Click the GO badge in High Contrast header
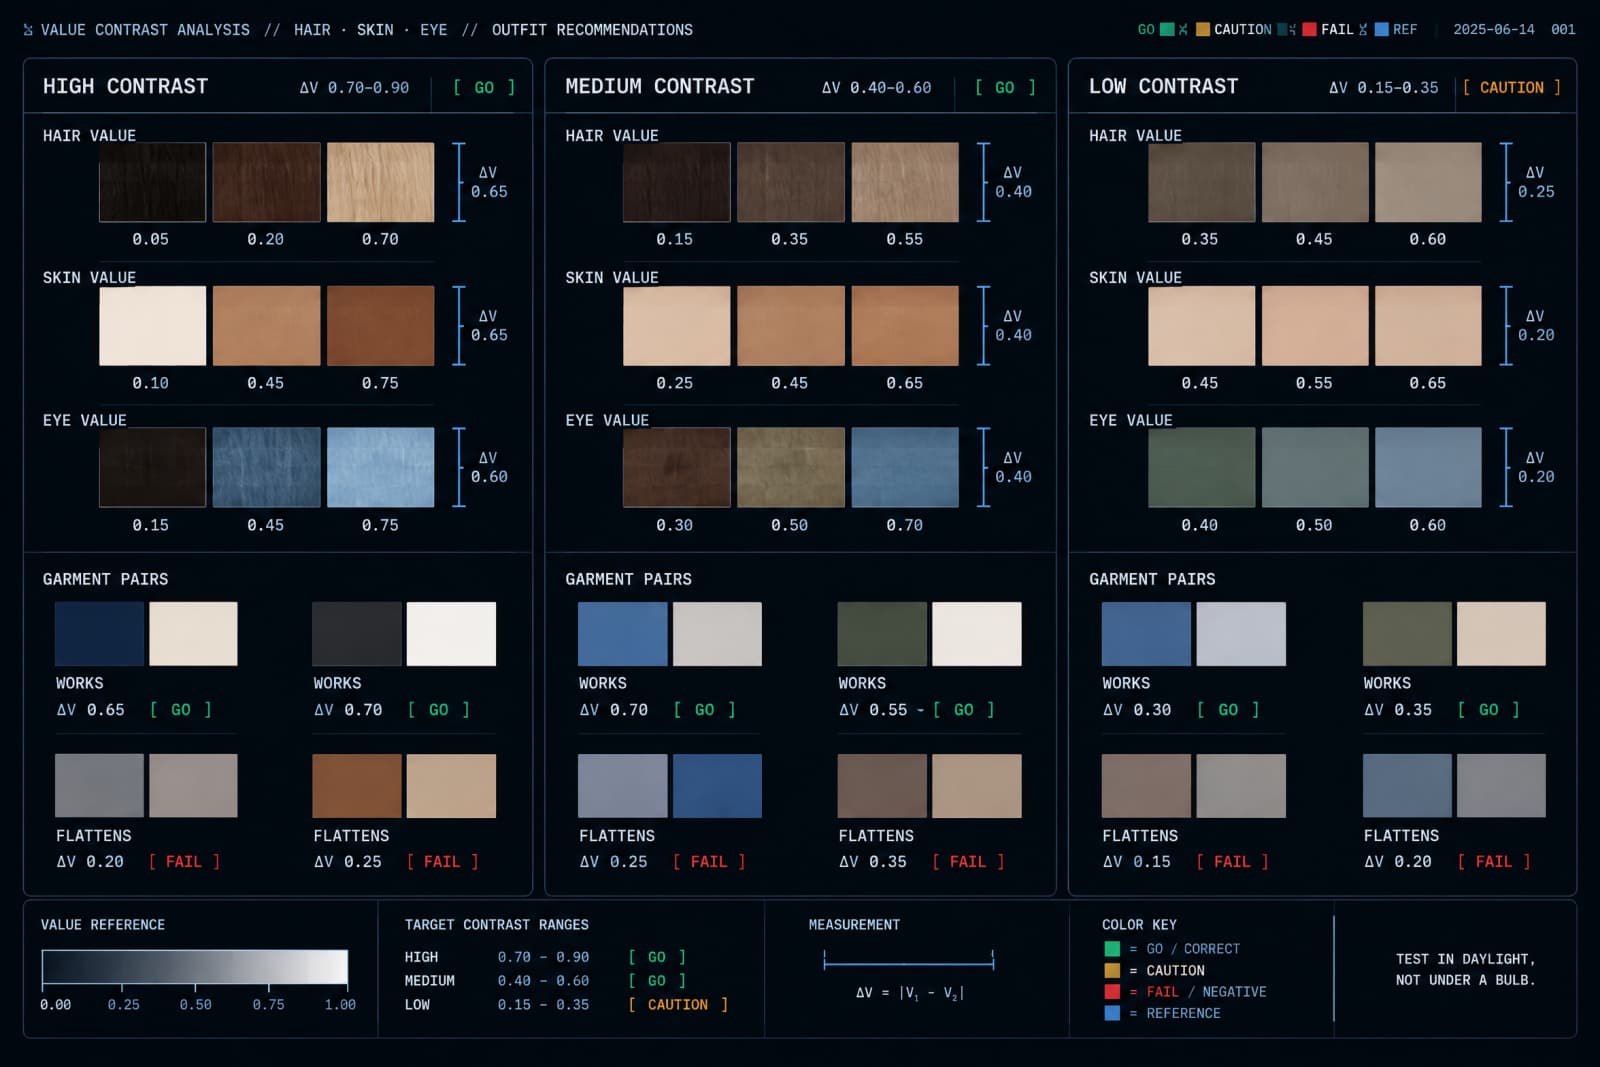Image resolution: width=1600 pixels, height=1067 pixels. (484, 87)
